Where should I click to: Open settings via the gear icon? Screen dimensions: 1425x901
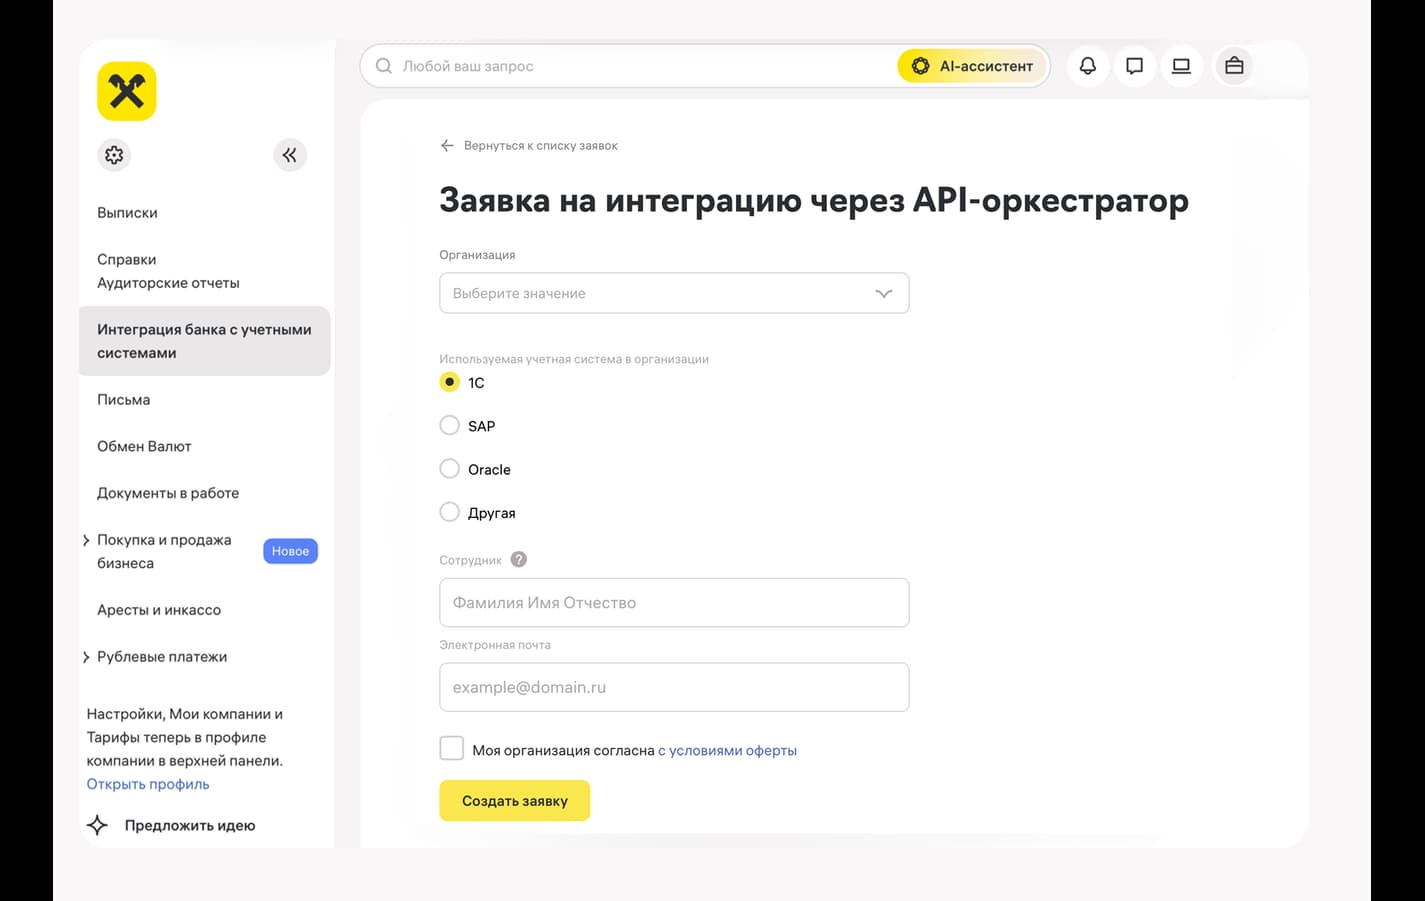(114, 155)
